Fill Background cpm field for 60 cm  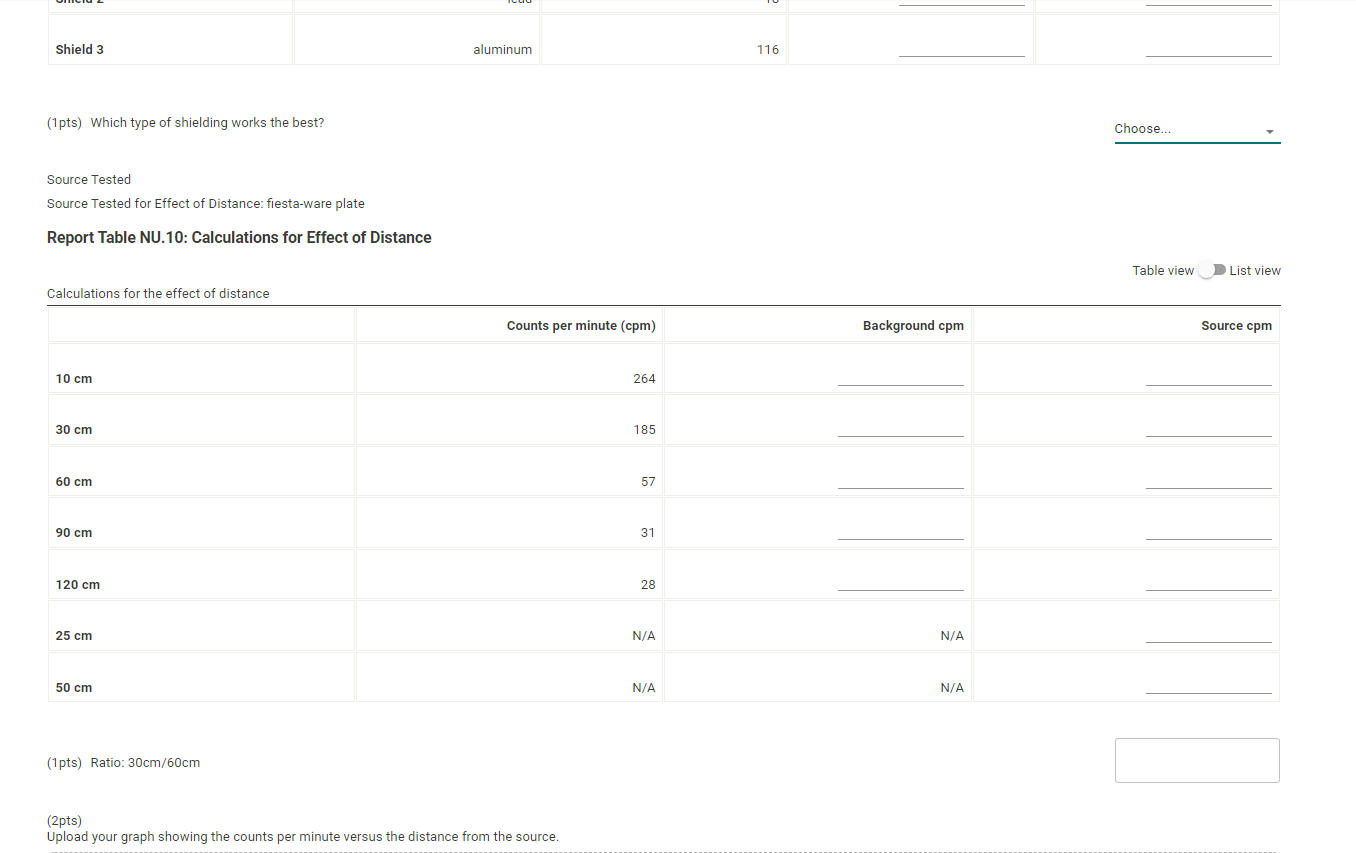[x=900, y=479]
